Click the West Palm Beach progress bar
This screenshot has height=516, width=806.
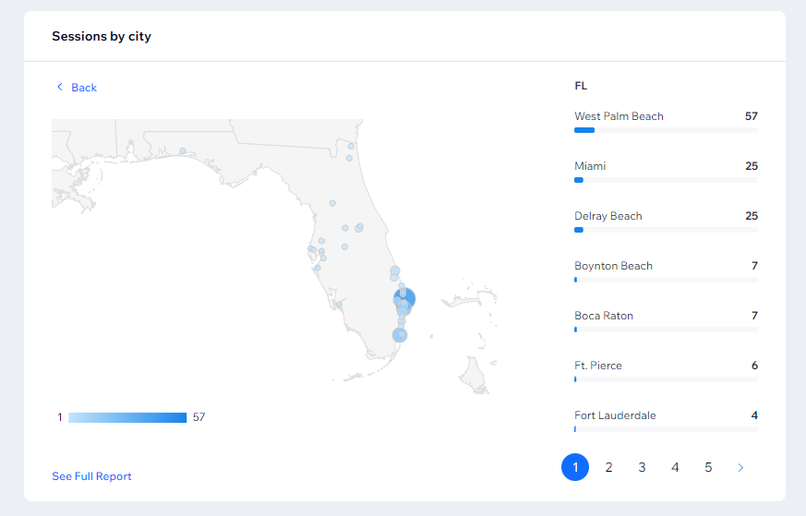pos(666,130)
